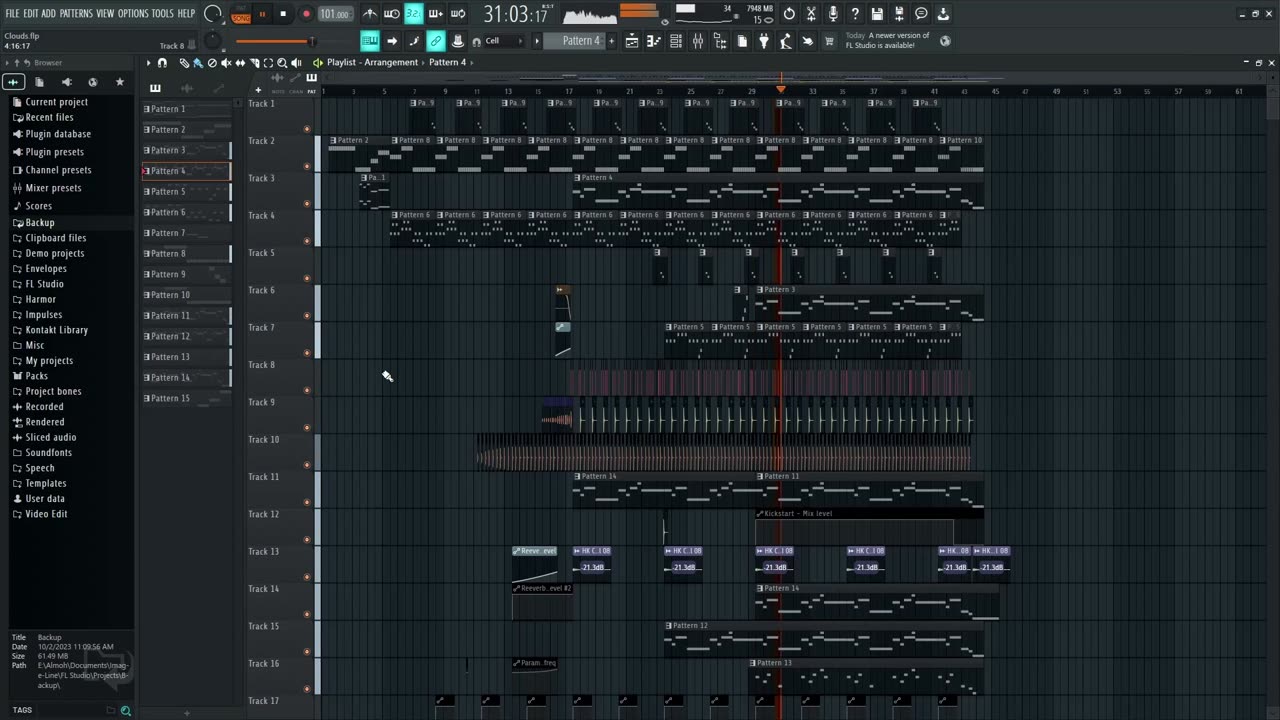
Task: Open the help question mark icon
Action: coord(855,14)
